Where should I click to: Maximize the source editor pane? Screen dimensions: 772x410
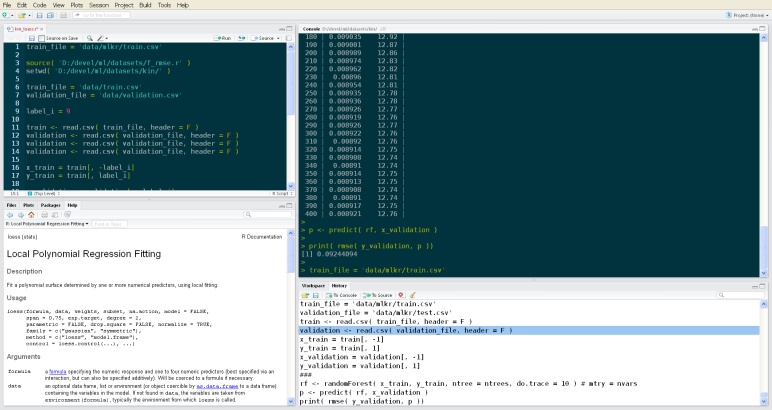[290, 29]
